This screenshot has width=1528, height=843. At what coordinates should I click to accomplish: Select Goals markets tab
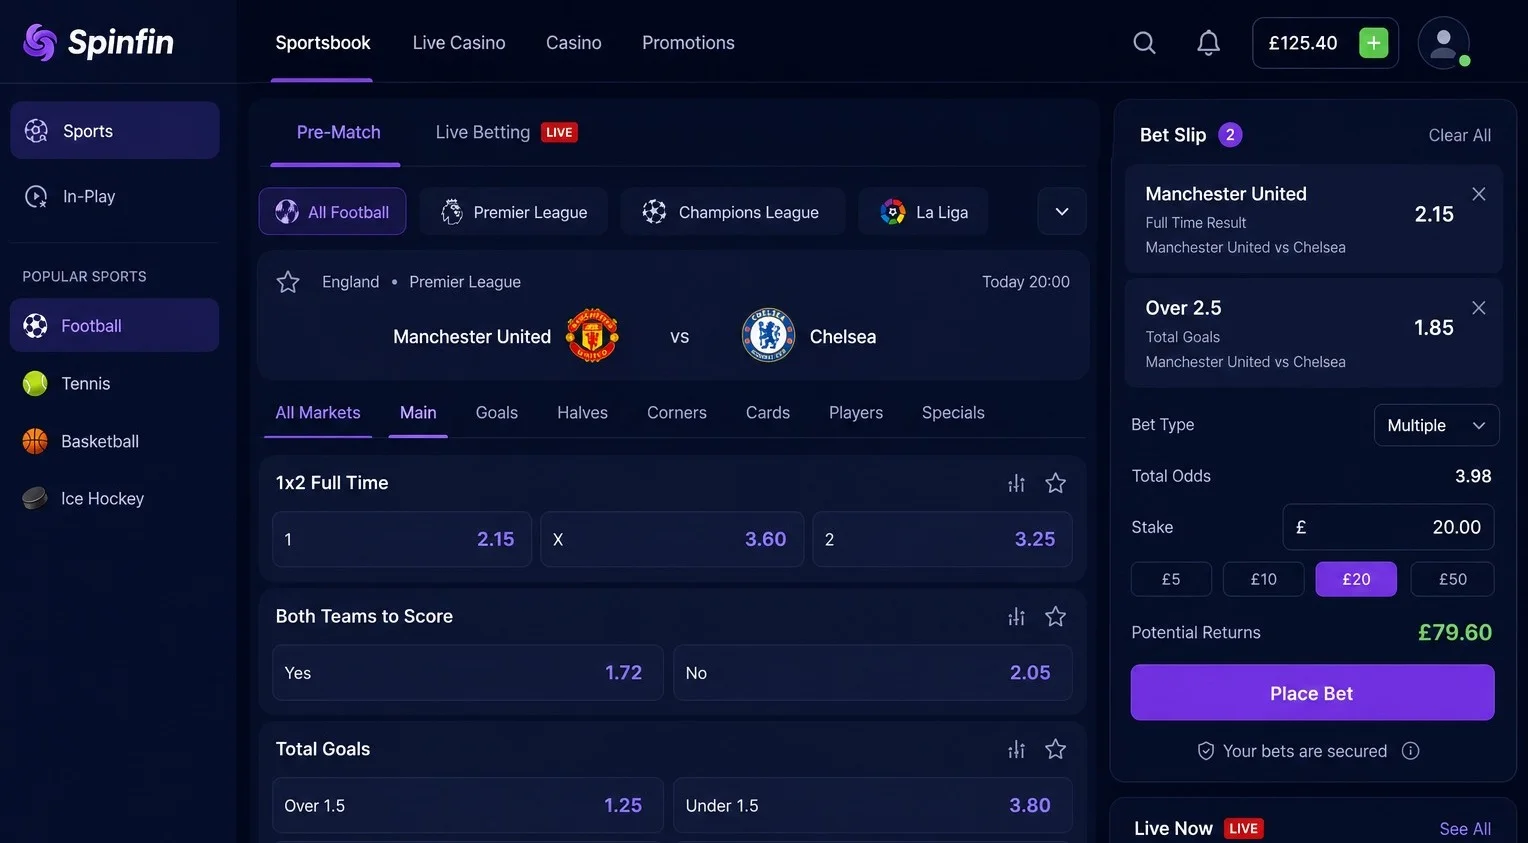497,413
